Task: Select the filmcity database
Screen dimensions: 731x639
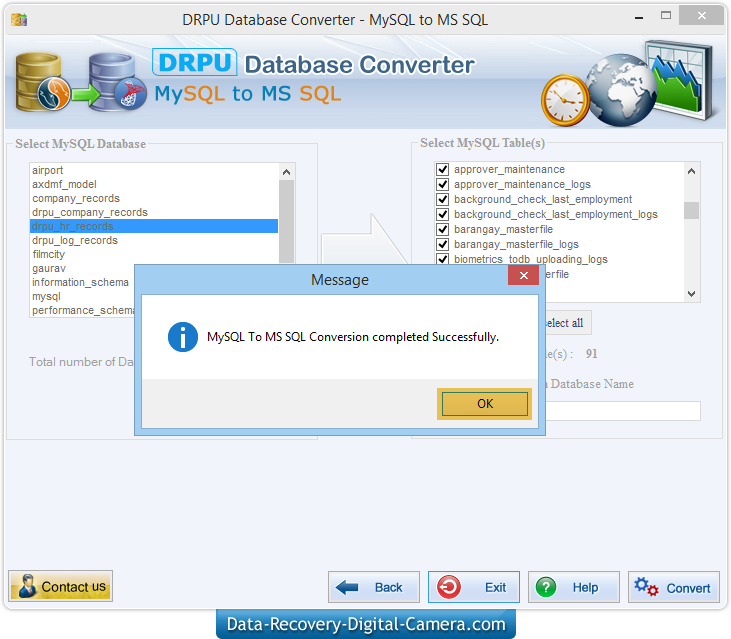Action: (154, 254)
